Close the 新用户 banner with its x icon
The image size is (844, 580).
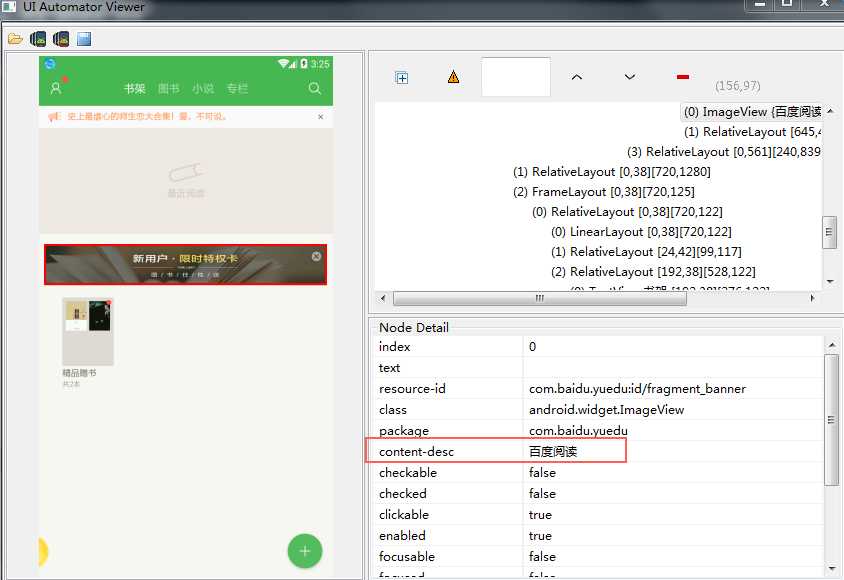(316, 257)
